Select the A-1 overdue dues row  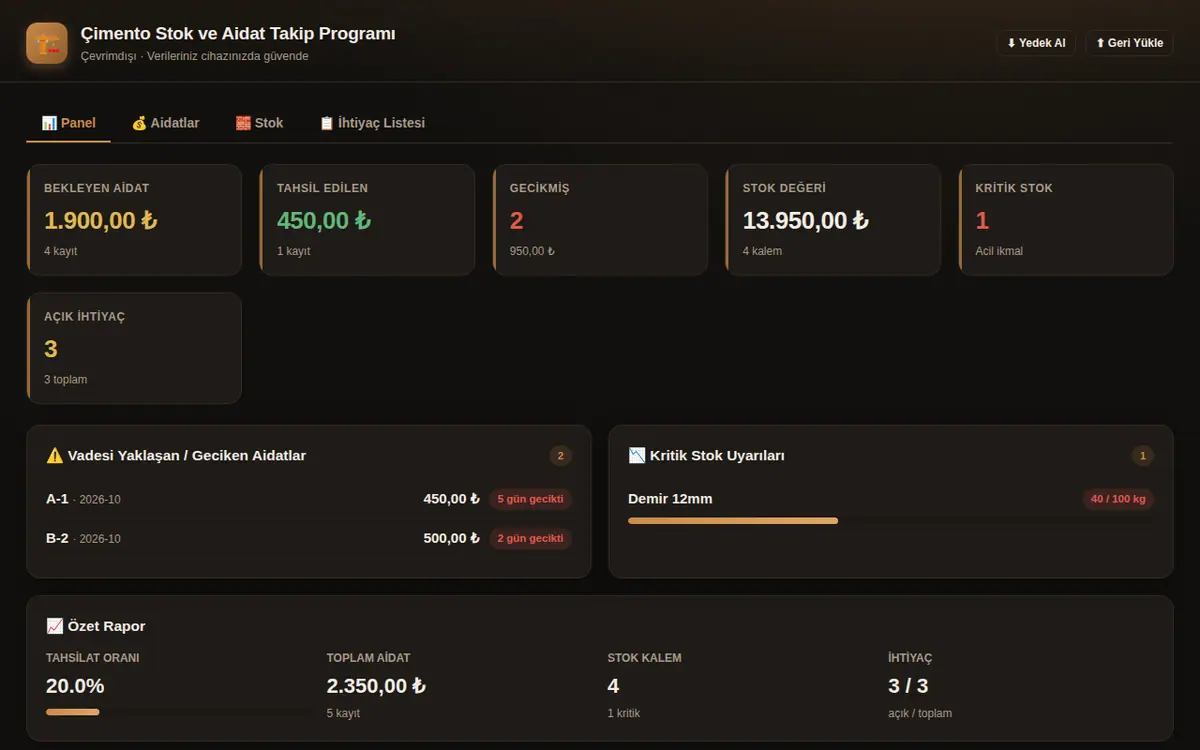pos(309,499)
